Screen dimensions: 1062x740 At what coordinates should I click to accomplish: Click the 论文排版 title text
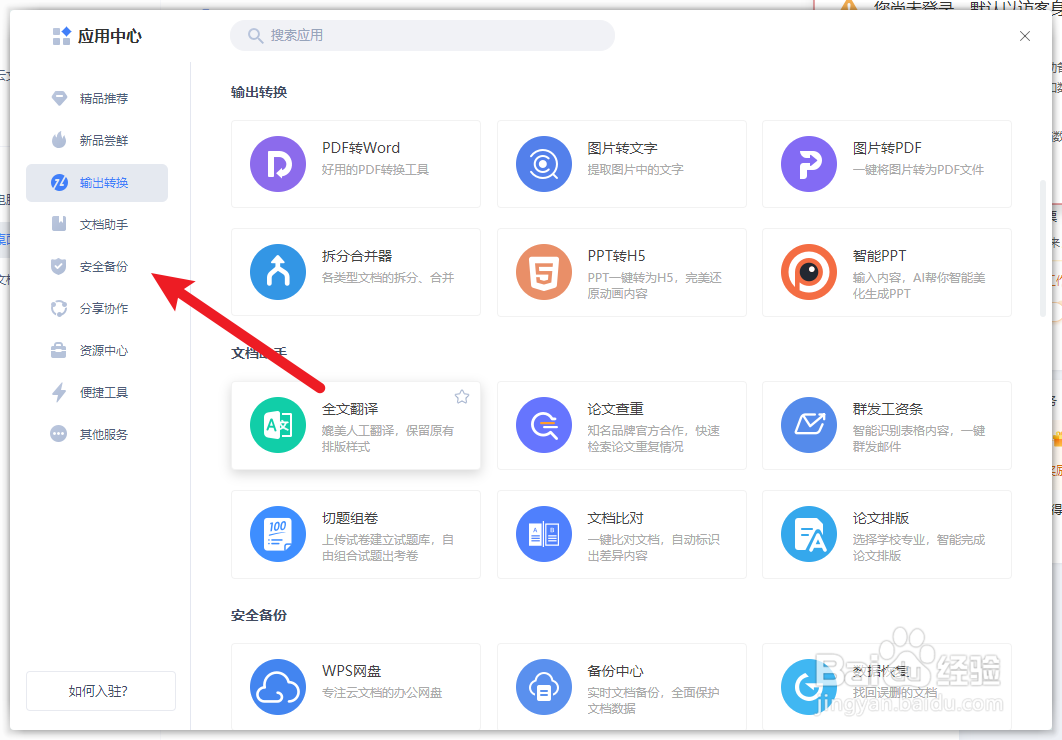click(880, 518)
